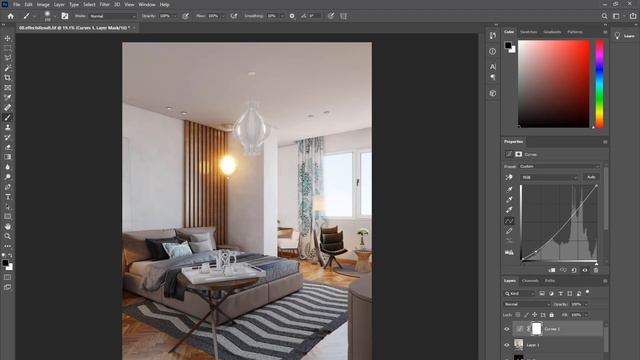Image resolution: width=640 pixels, height=360 pixels.
Task: Toggle lock all for layer
Action: (x=551, y=315)
